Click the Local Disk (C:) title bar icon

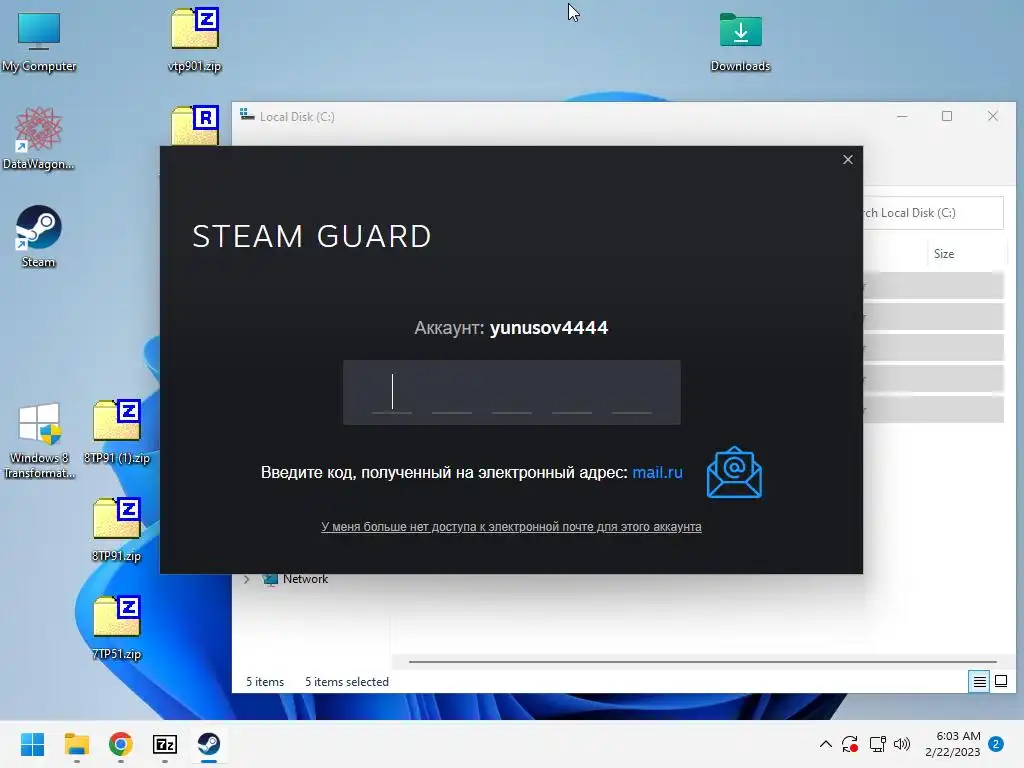click(247, 115)
